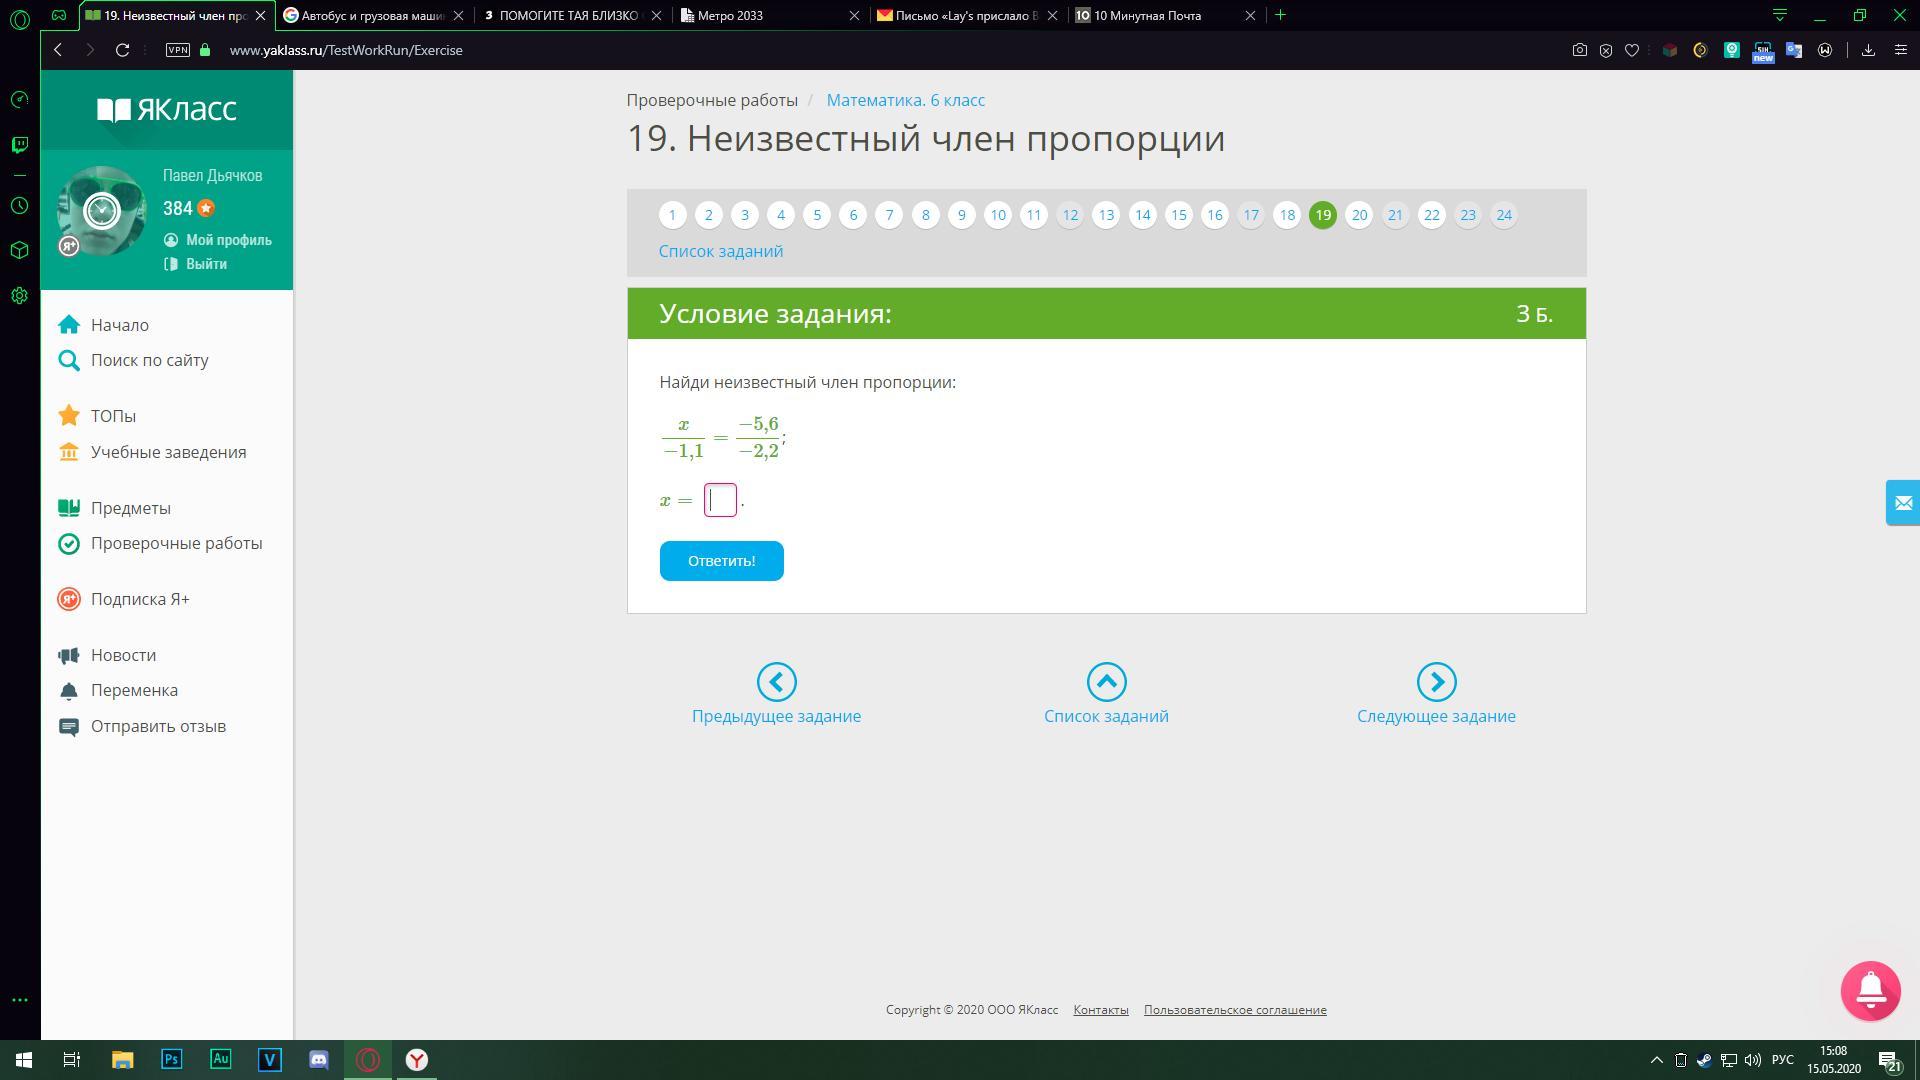1920x1080 pixels.
Task: Show hidden system tray icons
Action: (1656, 1060)
